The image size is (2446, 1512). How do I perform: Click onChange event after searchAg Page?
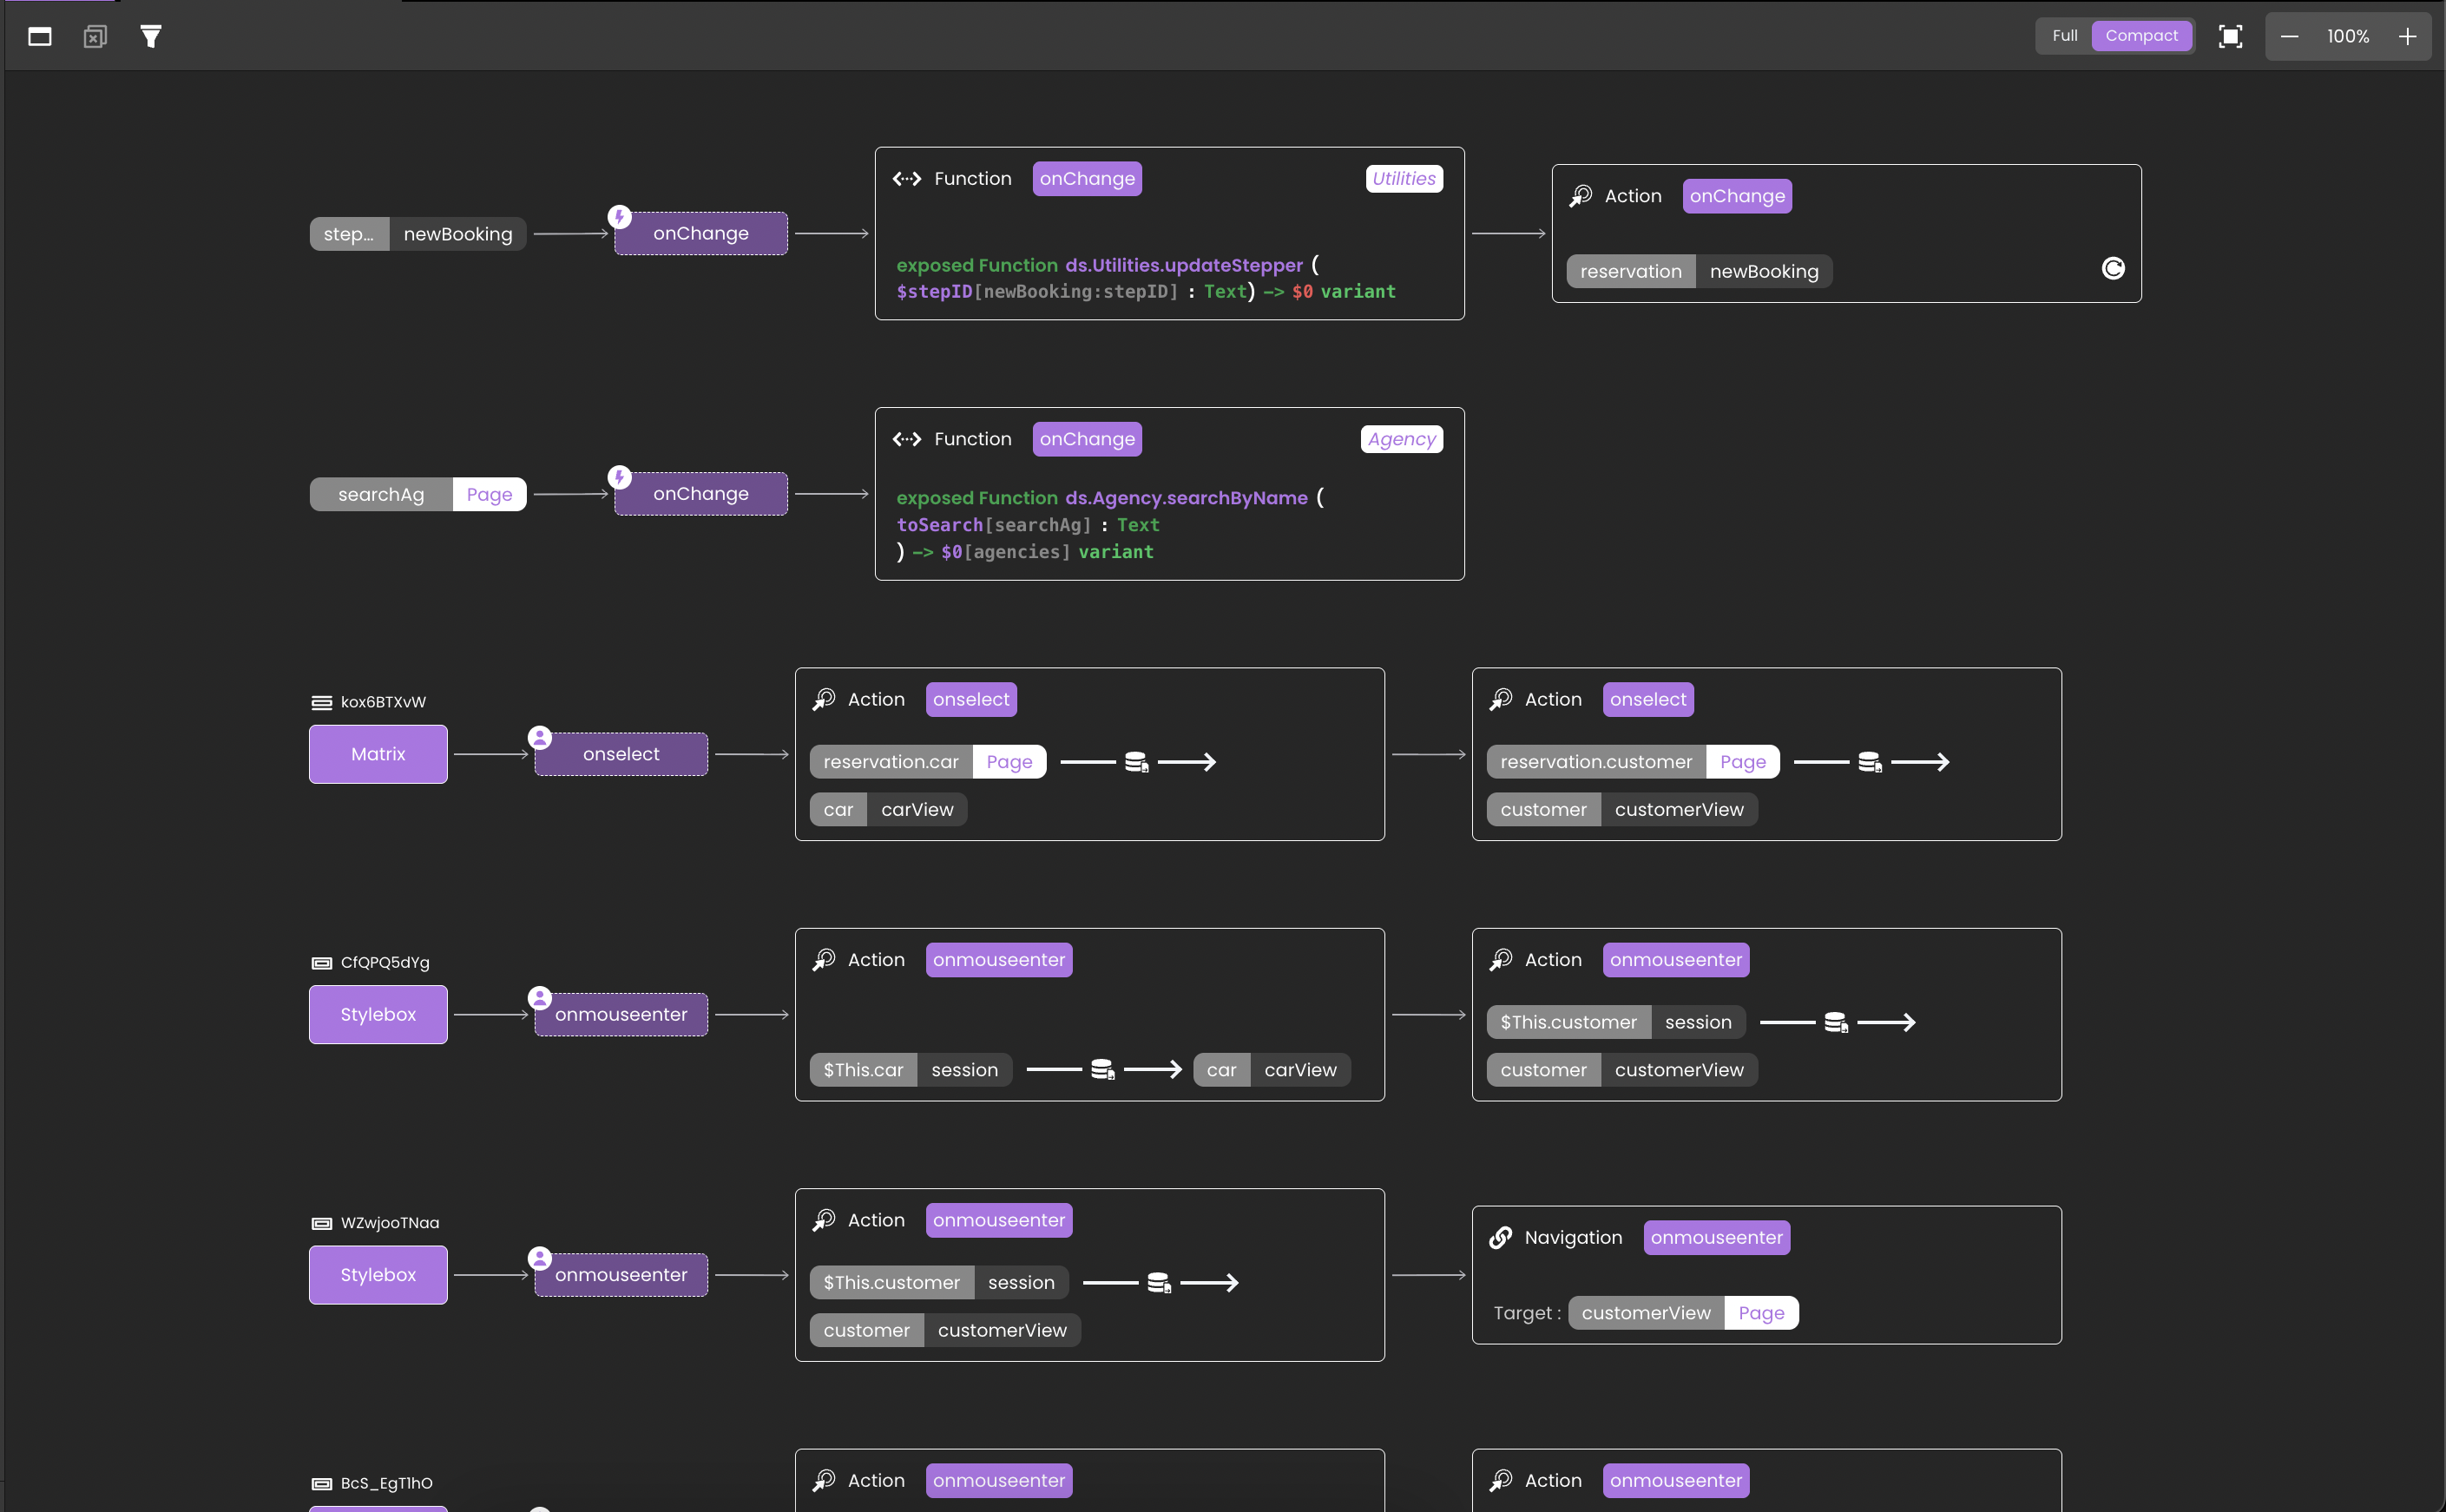700,494
